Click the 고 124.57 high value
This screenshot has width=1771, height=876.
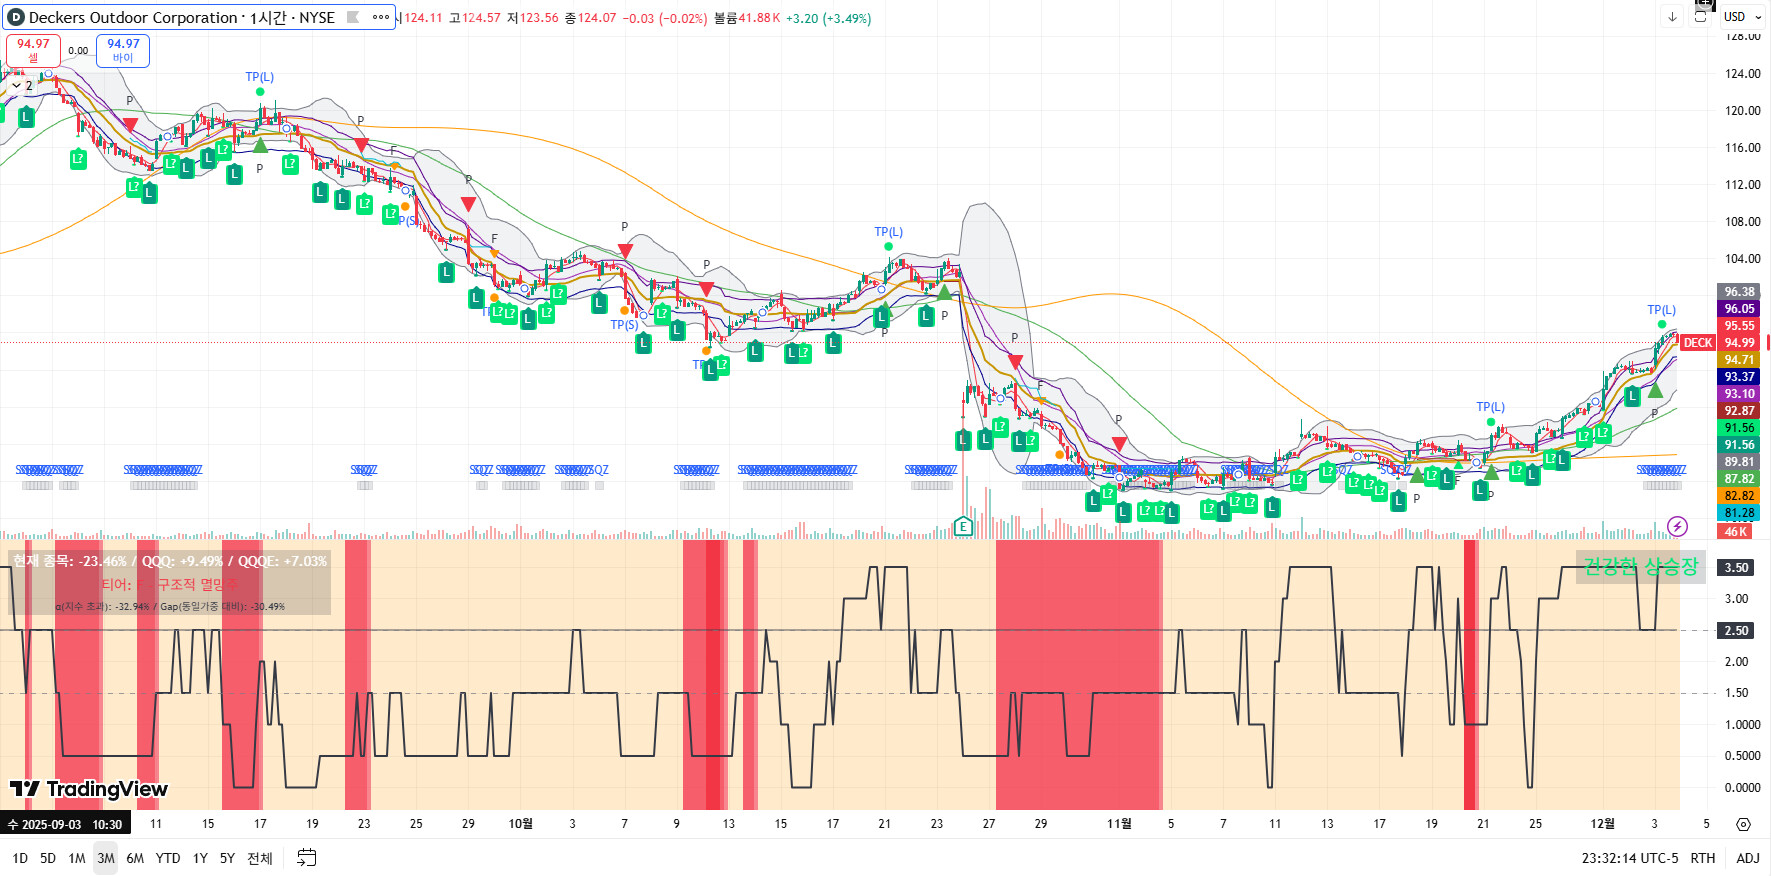point(475,18)
